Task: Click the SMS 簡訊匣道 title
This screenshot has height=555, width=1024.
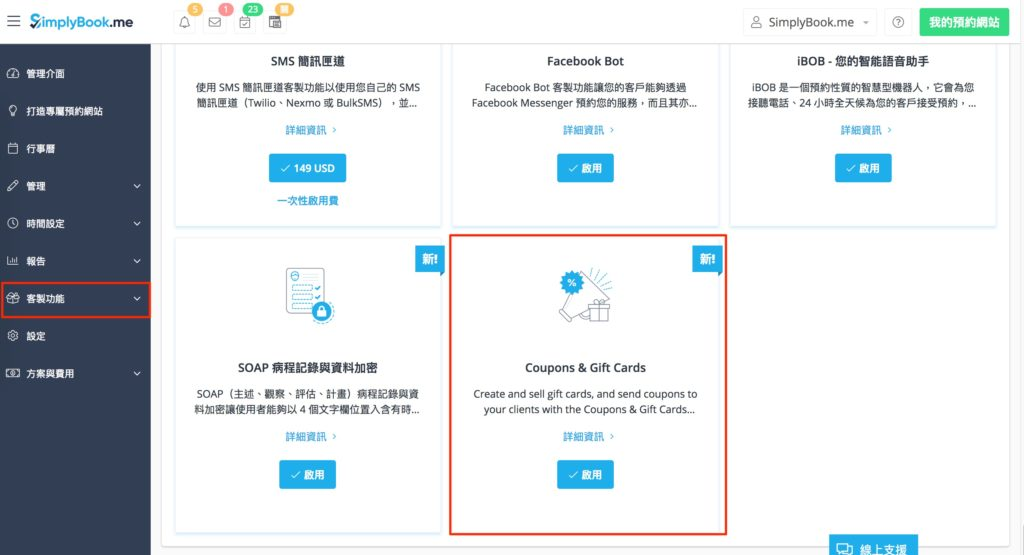Action: pos(308,61)
